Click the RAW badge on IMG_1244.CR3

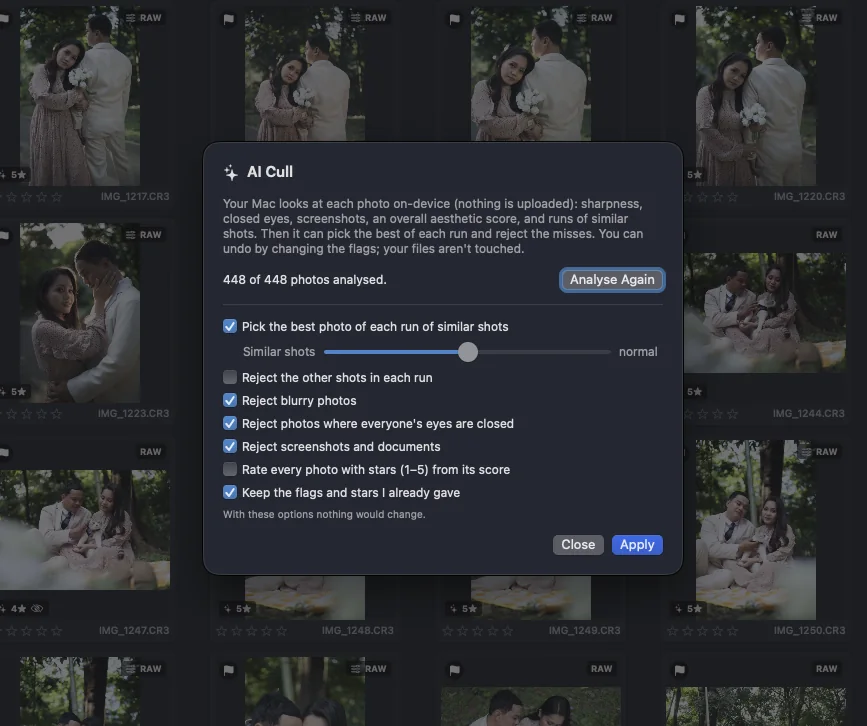coord(826,235)
